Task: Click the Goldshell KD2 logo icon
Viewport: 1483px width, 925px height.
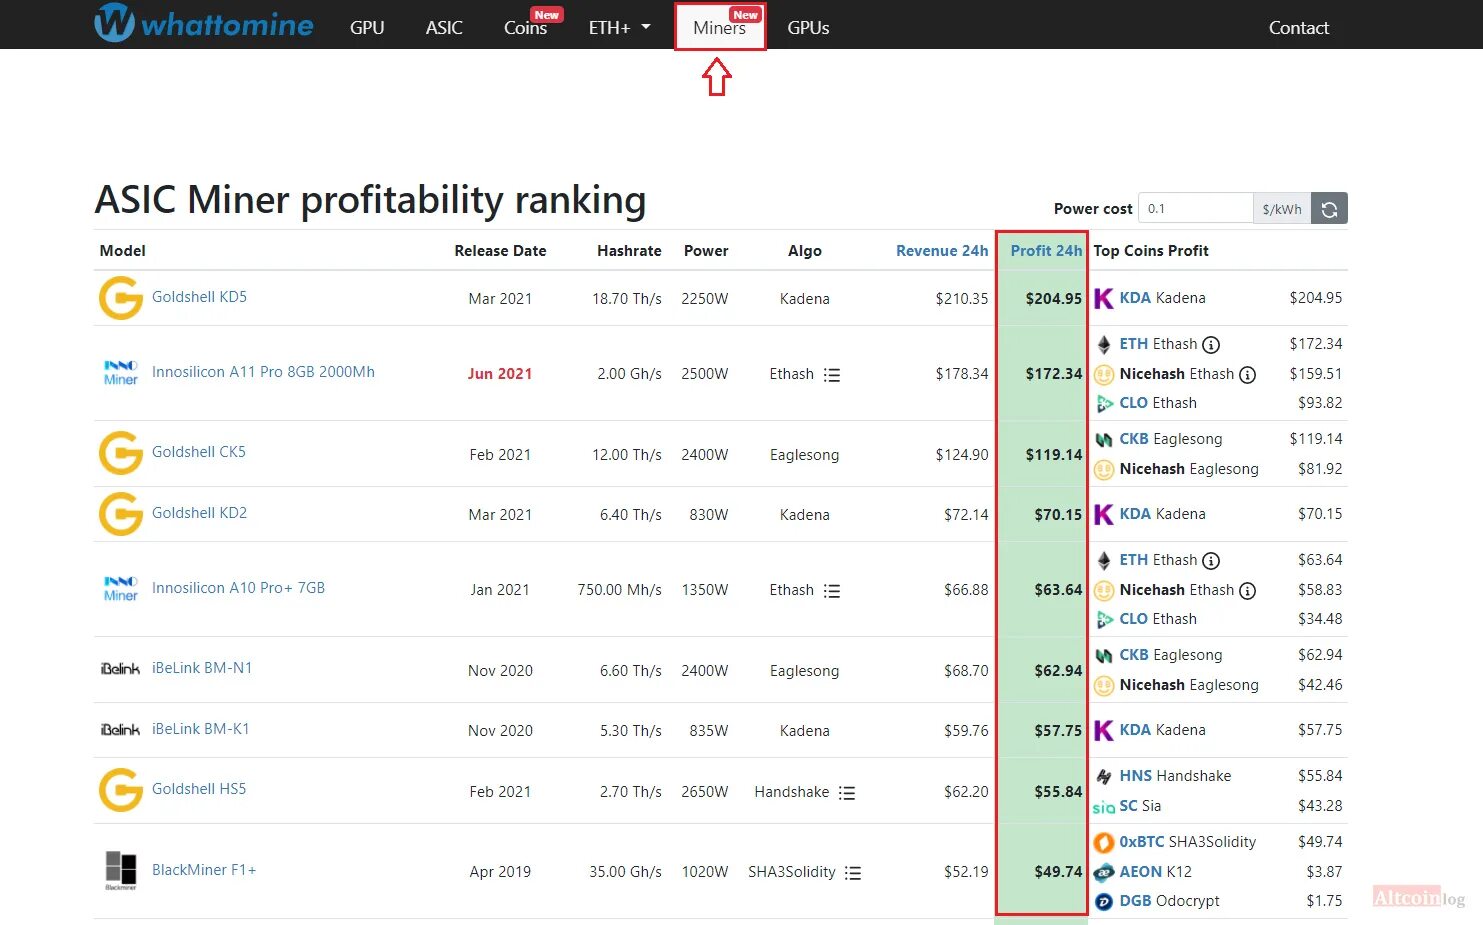Action: tap(121, 514)
